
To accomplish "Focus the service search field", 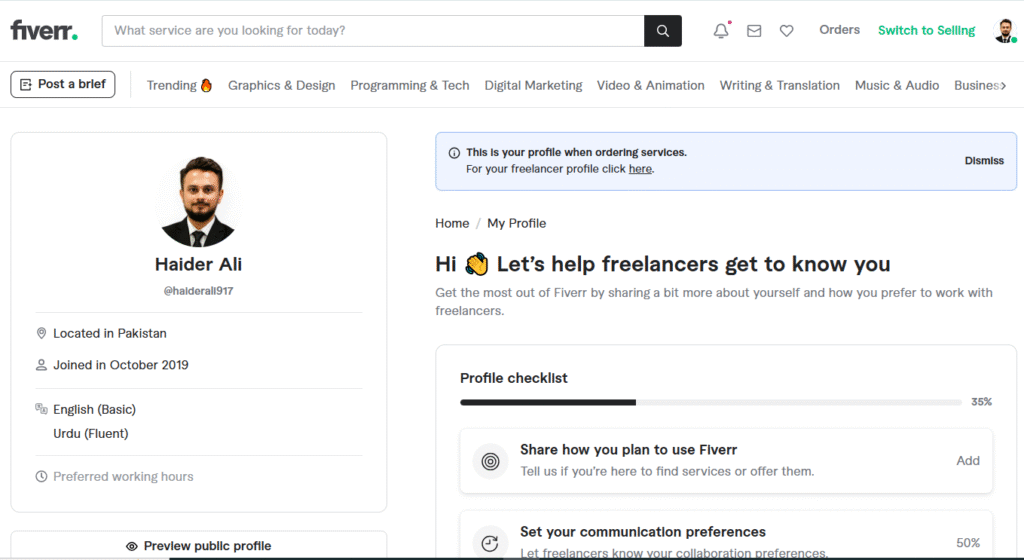I will tap(373, 31).
